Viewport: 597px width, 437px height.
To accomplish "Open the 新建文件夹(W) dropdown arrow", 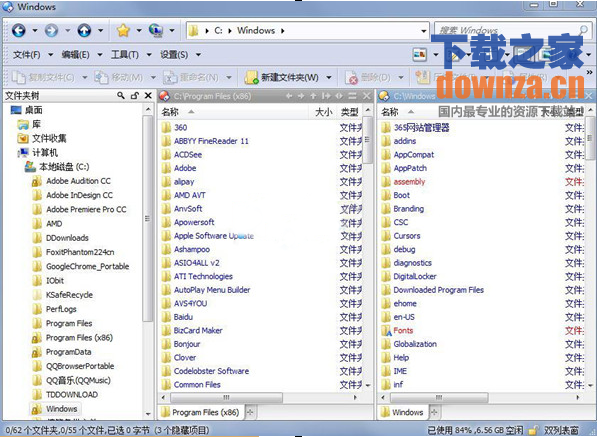I will coord(329,77).
